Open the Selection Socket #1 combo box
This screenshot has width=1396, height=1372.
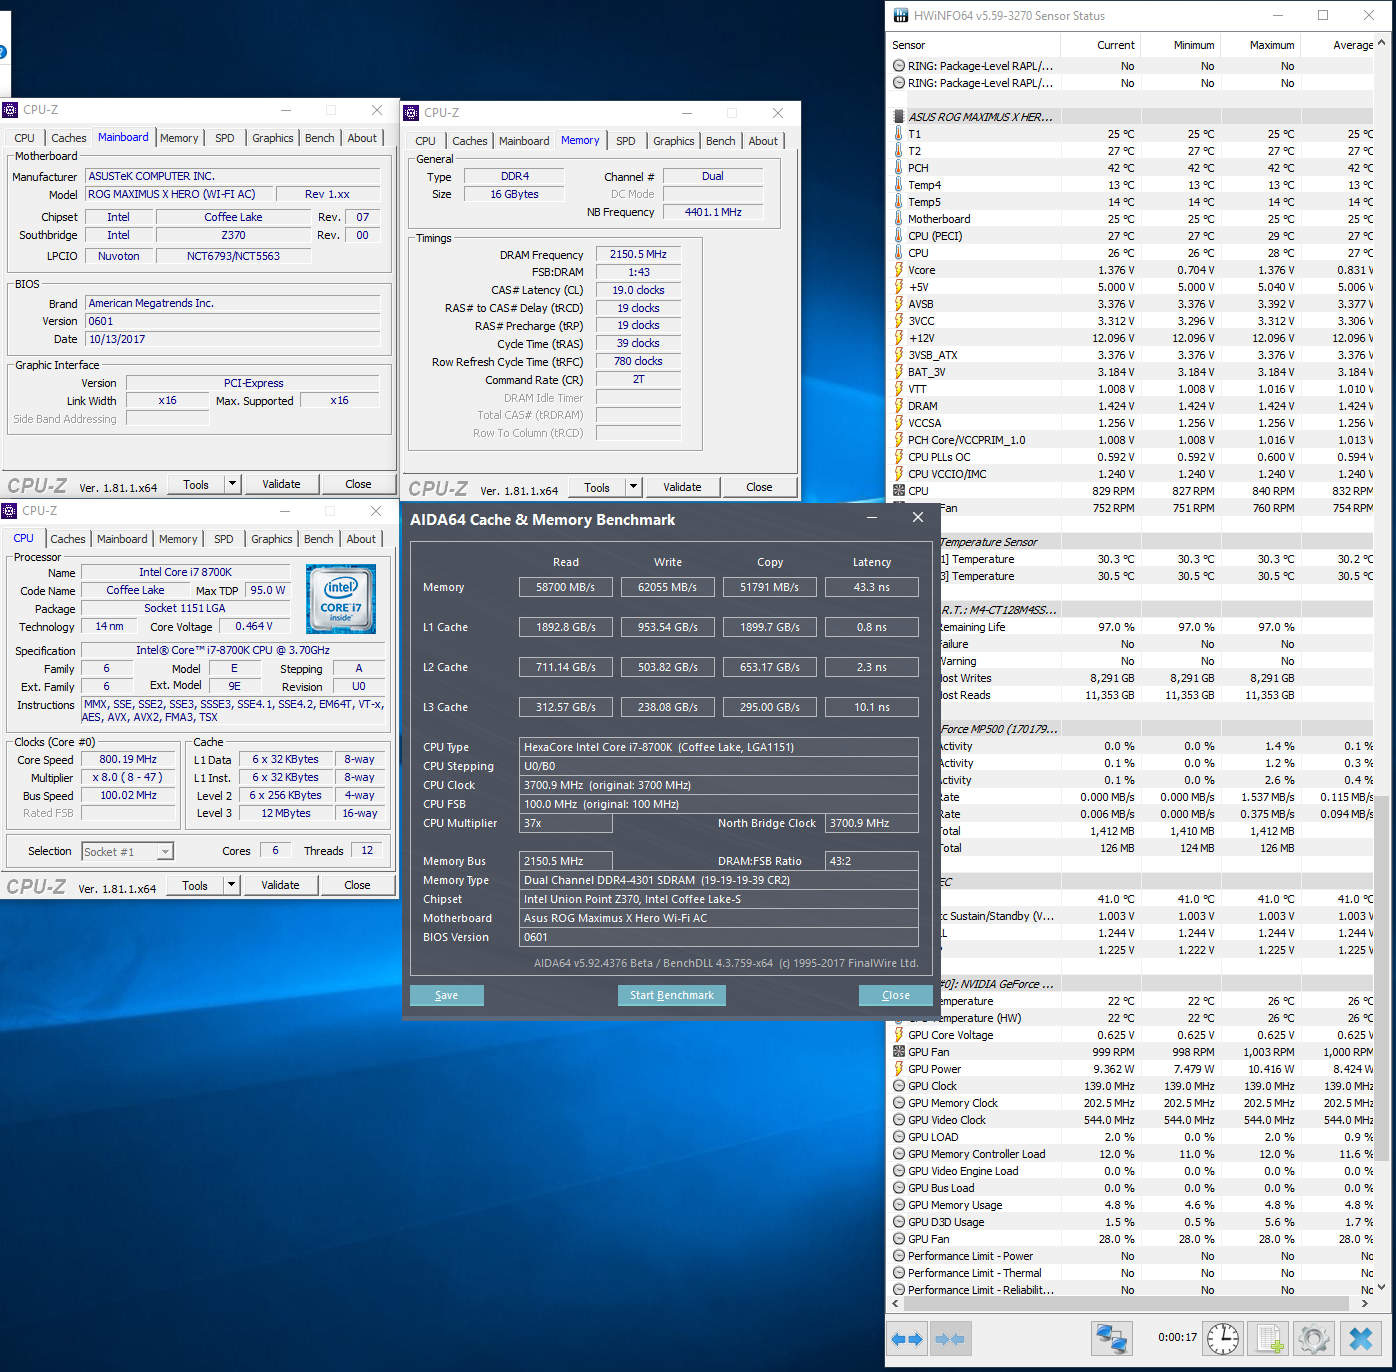pyautogui.click(x=127, y=852)
